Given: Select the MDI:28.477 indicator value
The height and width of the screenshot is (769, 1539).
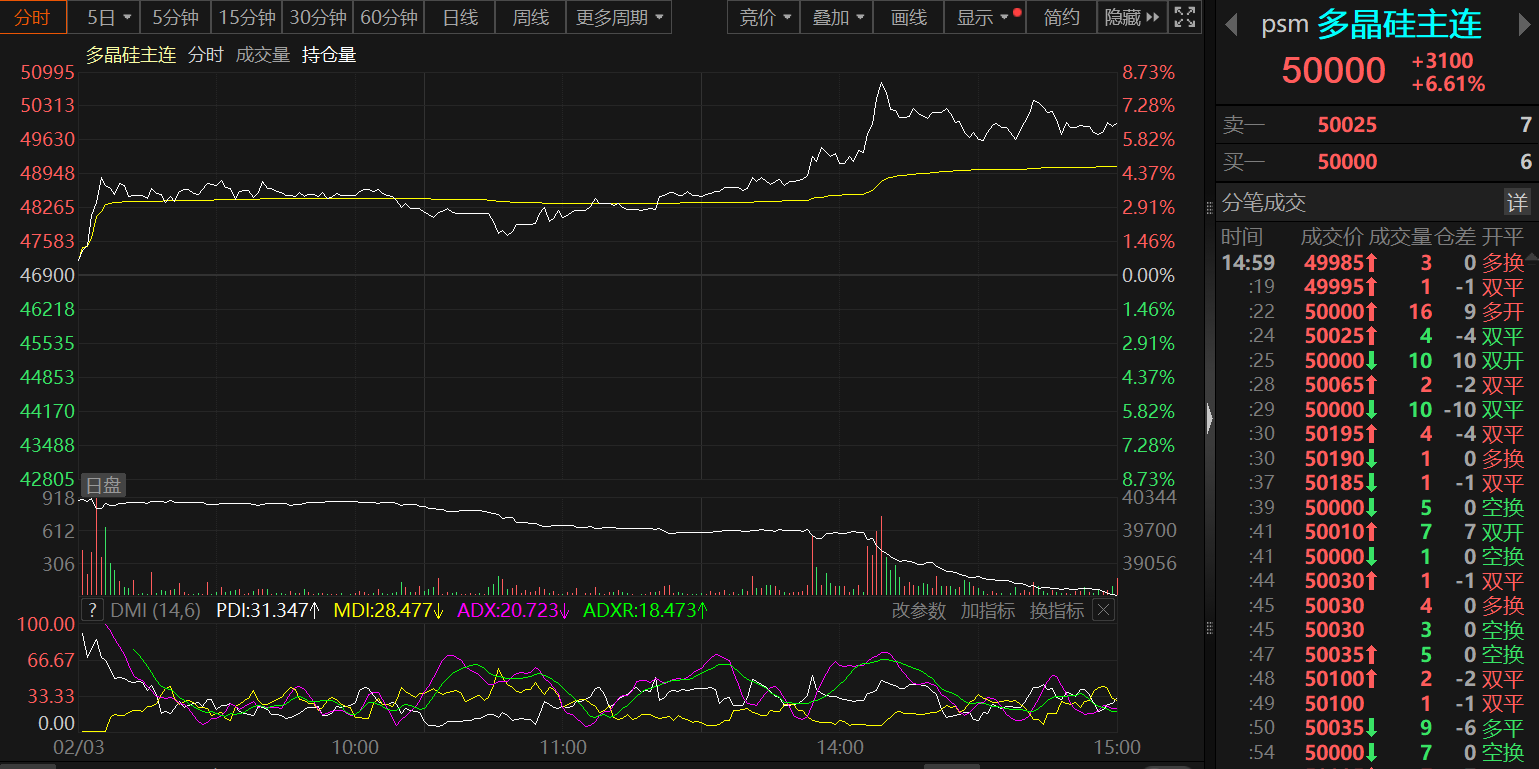Looking at the screenshot, I should pyautogui.click(x=390, y=610).
